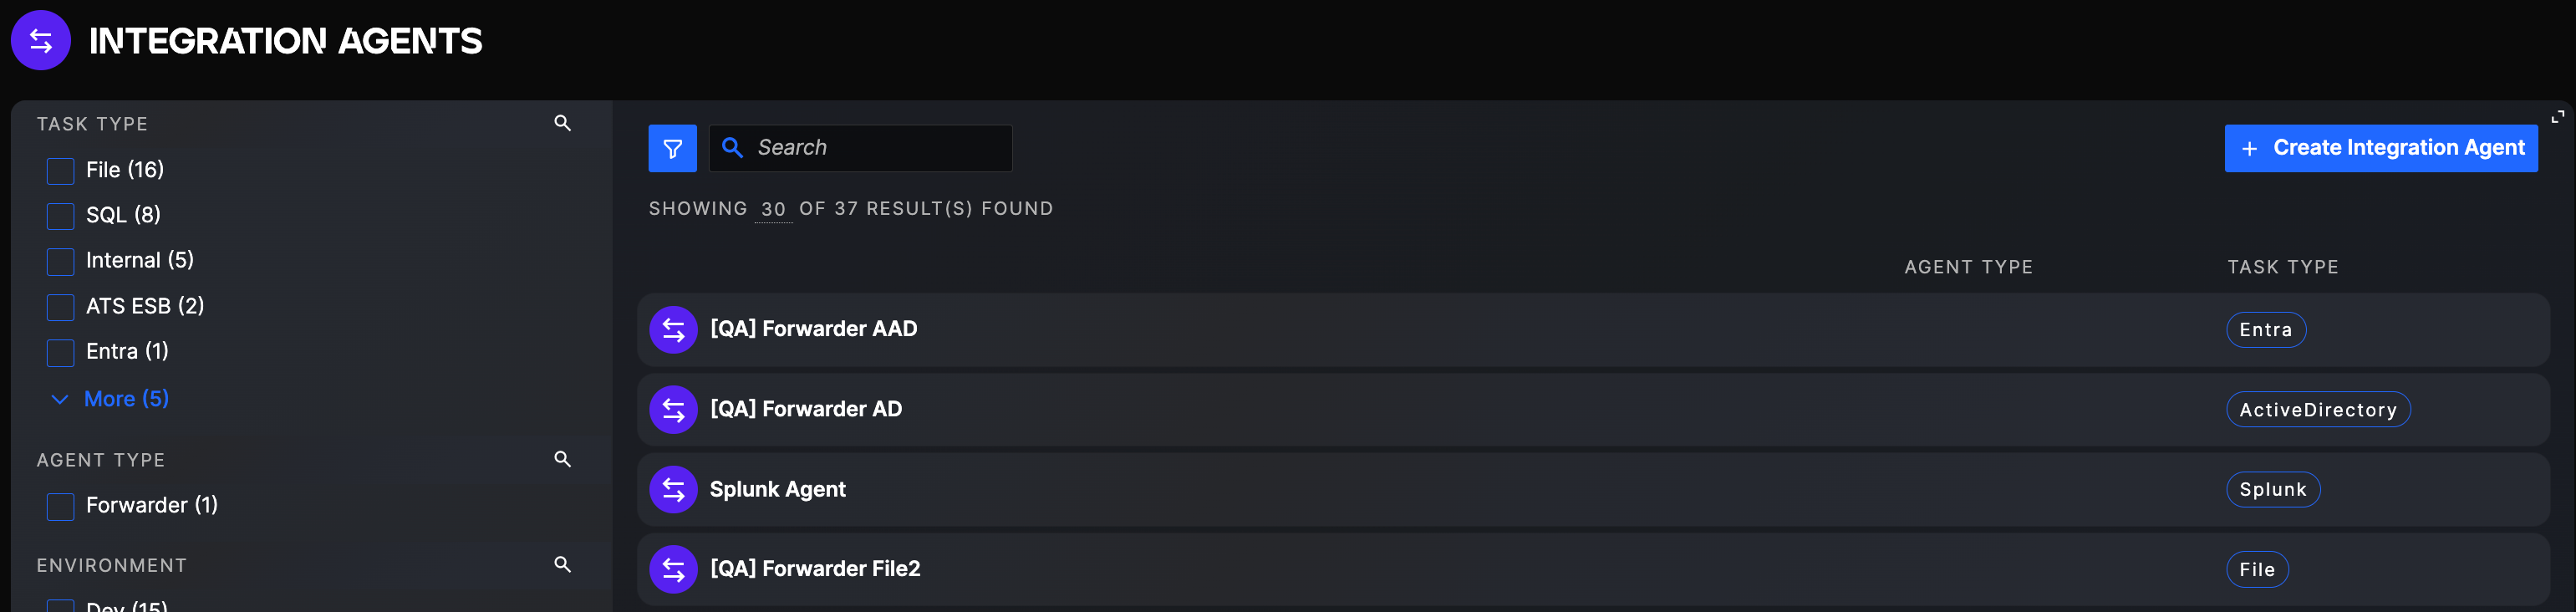2576x612 pixels.
Task: Open the [QA] Forwarder AD agent
Action: point(805,409)
